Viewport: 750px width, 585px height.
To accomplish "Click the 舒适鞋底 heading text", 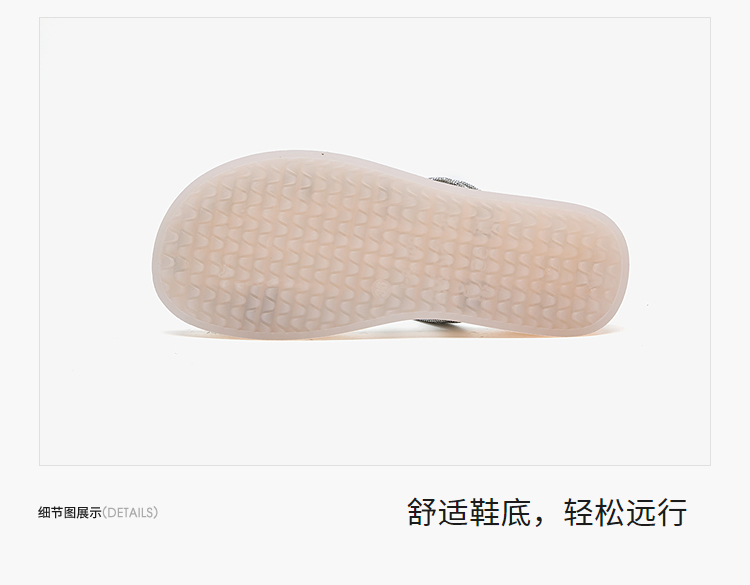I will pos(469,512).
